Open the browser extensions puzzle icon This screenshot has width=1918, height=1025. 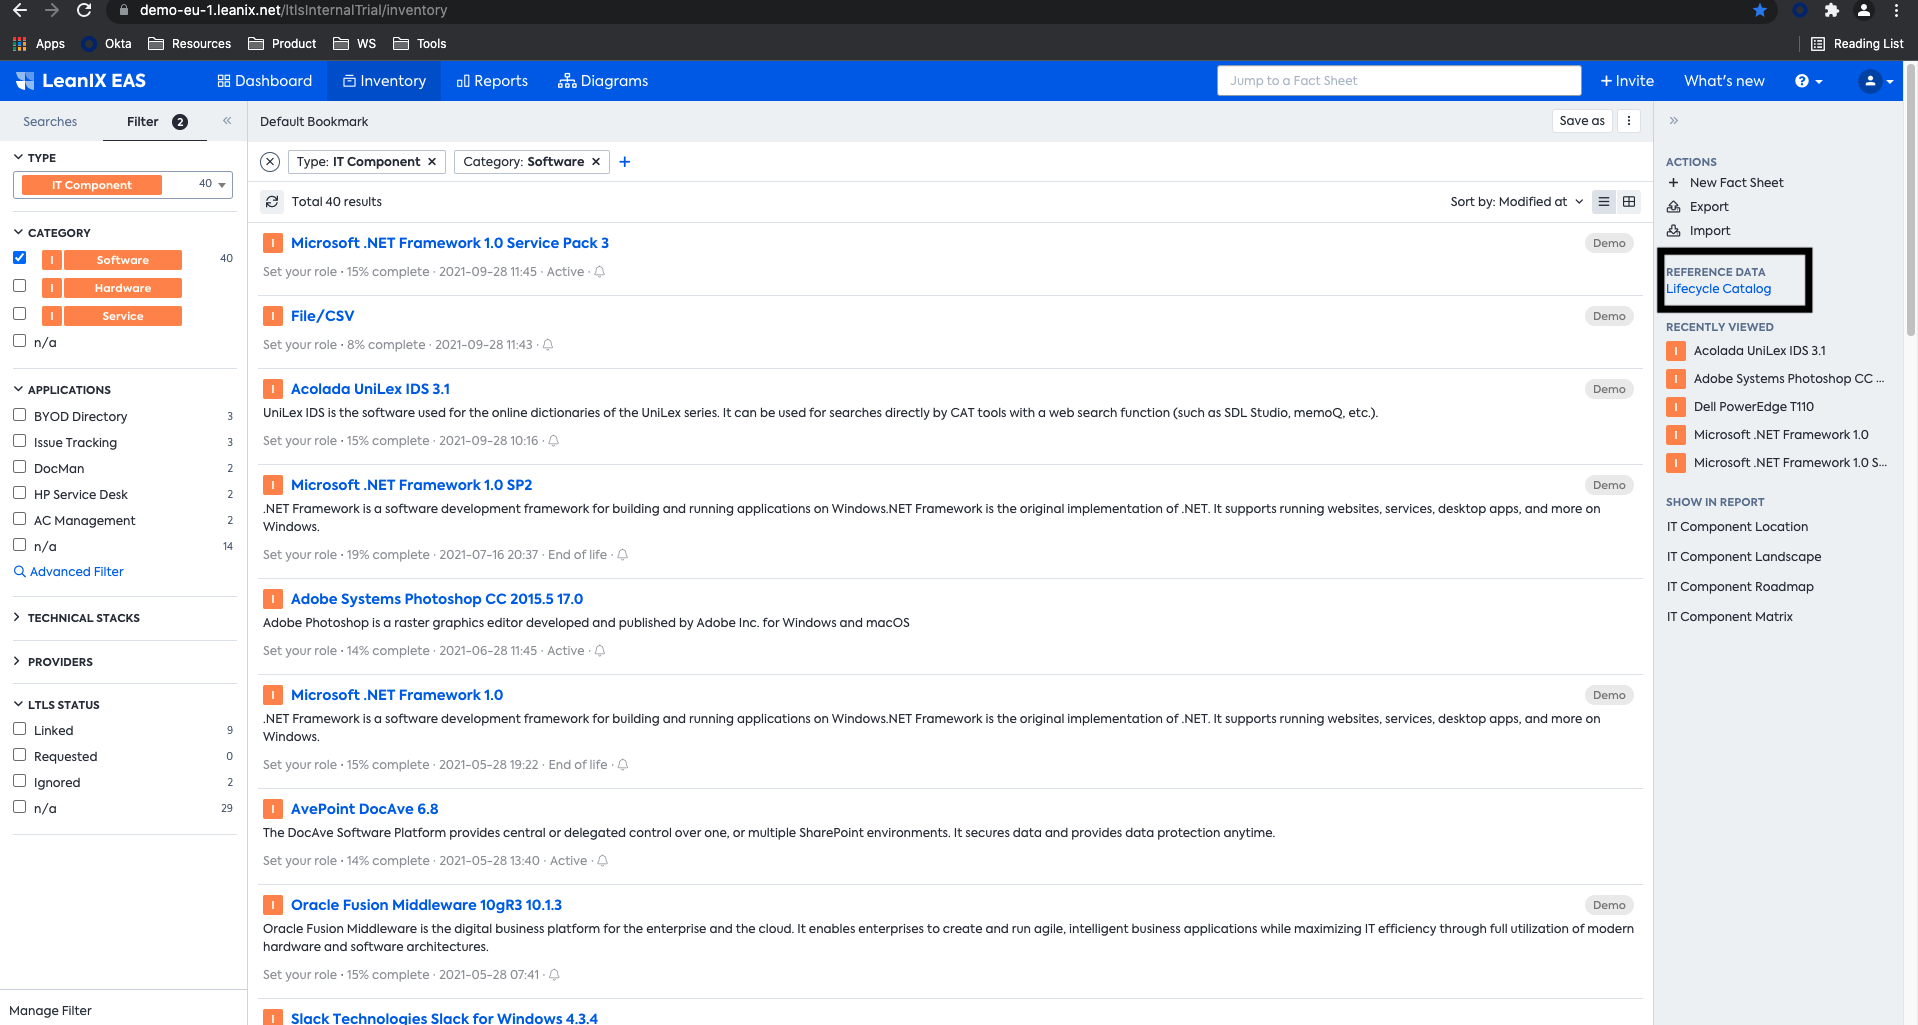[1831, 10]
